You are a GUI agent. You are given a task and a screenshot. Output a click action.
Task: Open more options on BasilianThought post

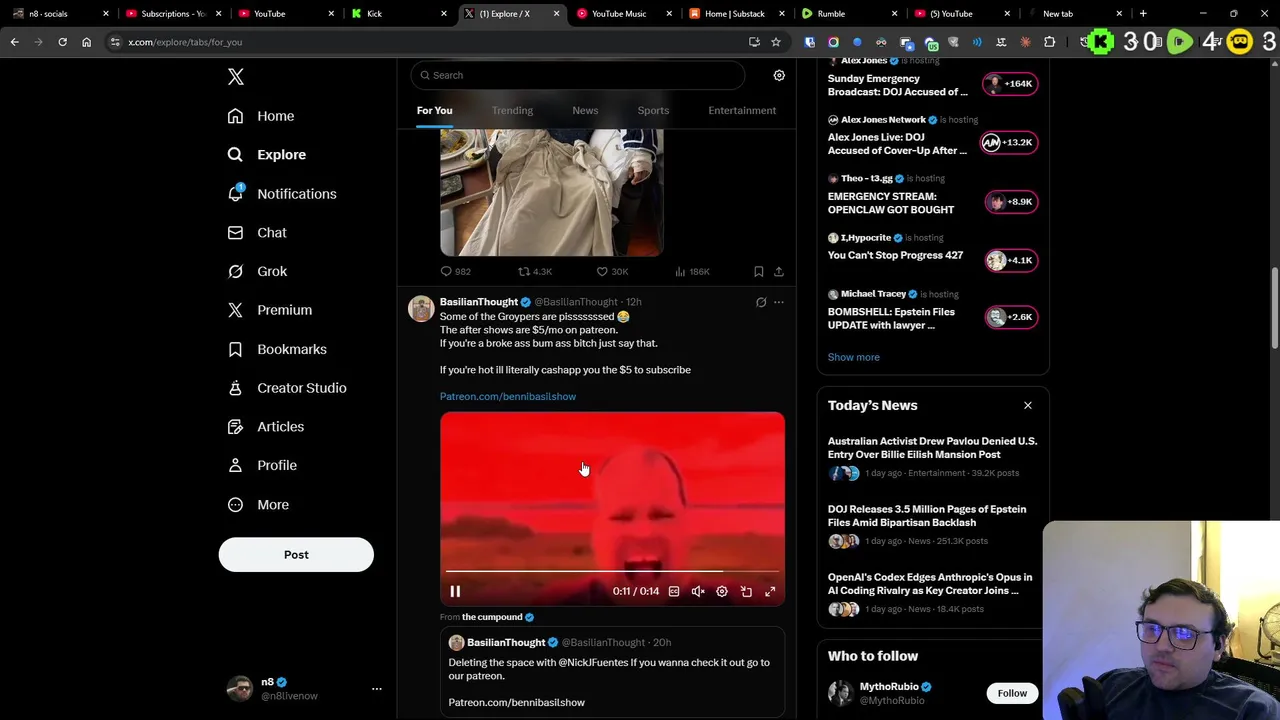(x=779, y=302)
